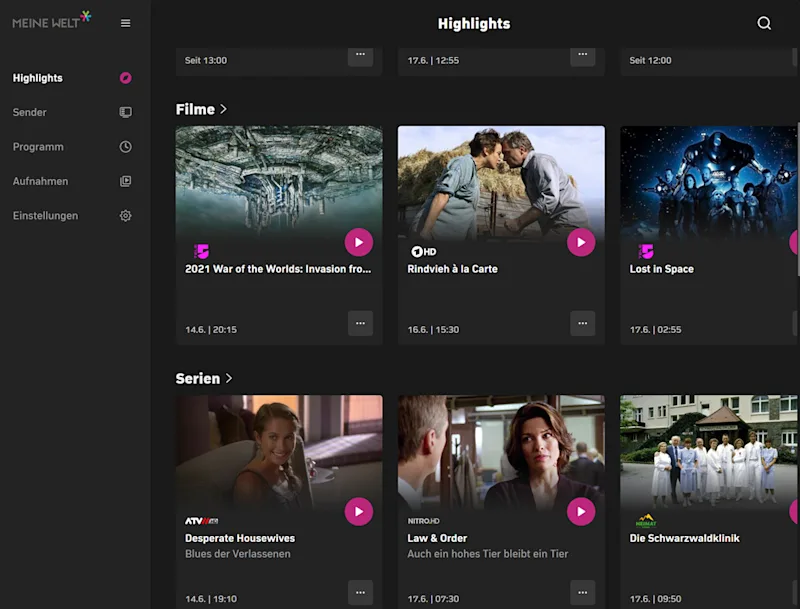Image resolution: width=800 pixels, height=609 pixels.
Task: Open more options for Rindvieh à la Carte
Action: click(x=583, y=323)
